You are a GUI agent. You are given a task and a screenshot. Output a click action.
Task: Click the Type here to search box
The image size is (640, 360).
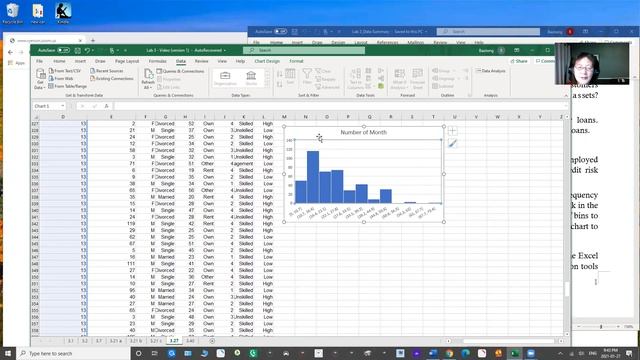73,353
